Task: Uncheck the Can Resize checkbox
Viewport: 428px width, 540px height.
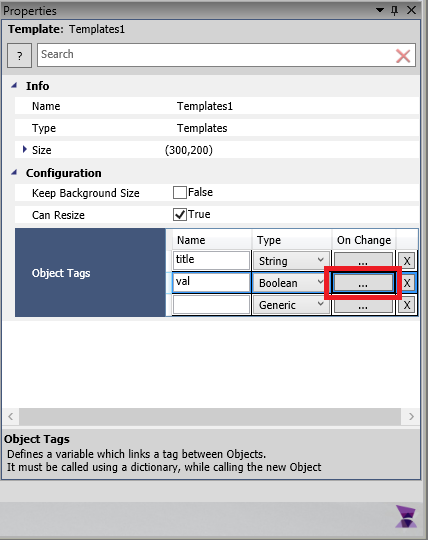Action: (x=179, y=215)
